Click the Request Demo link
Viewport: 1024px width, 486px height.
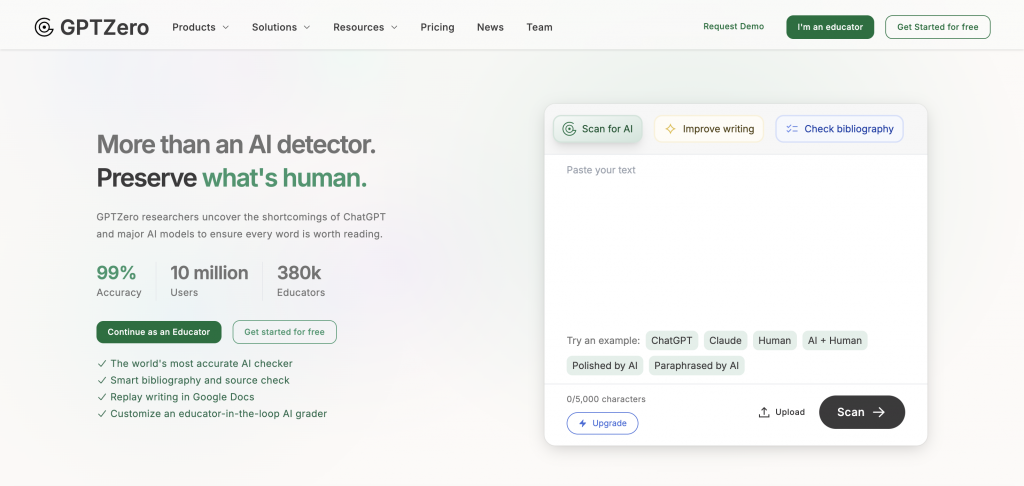click(x=733, y=27)
